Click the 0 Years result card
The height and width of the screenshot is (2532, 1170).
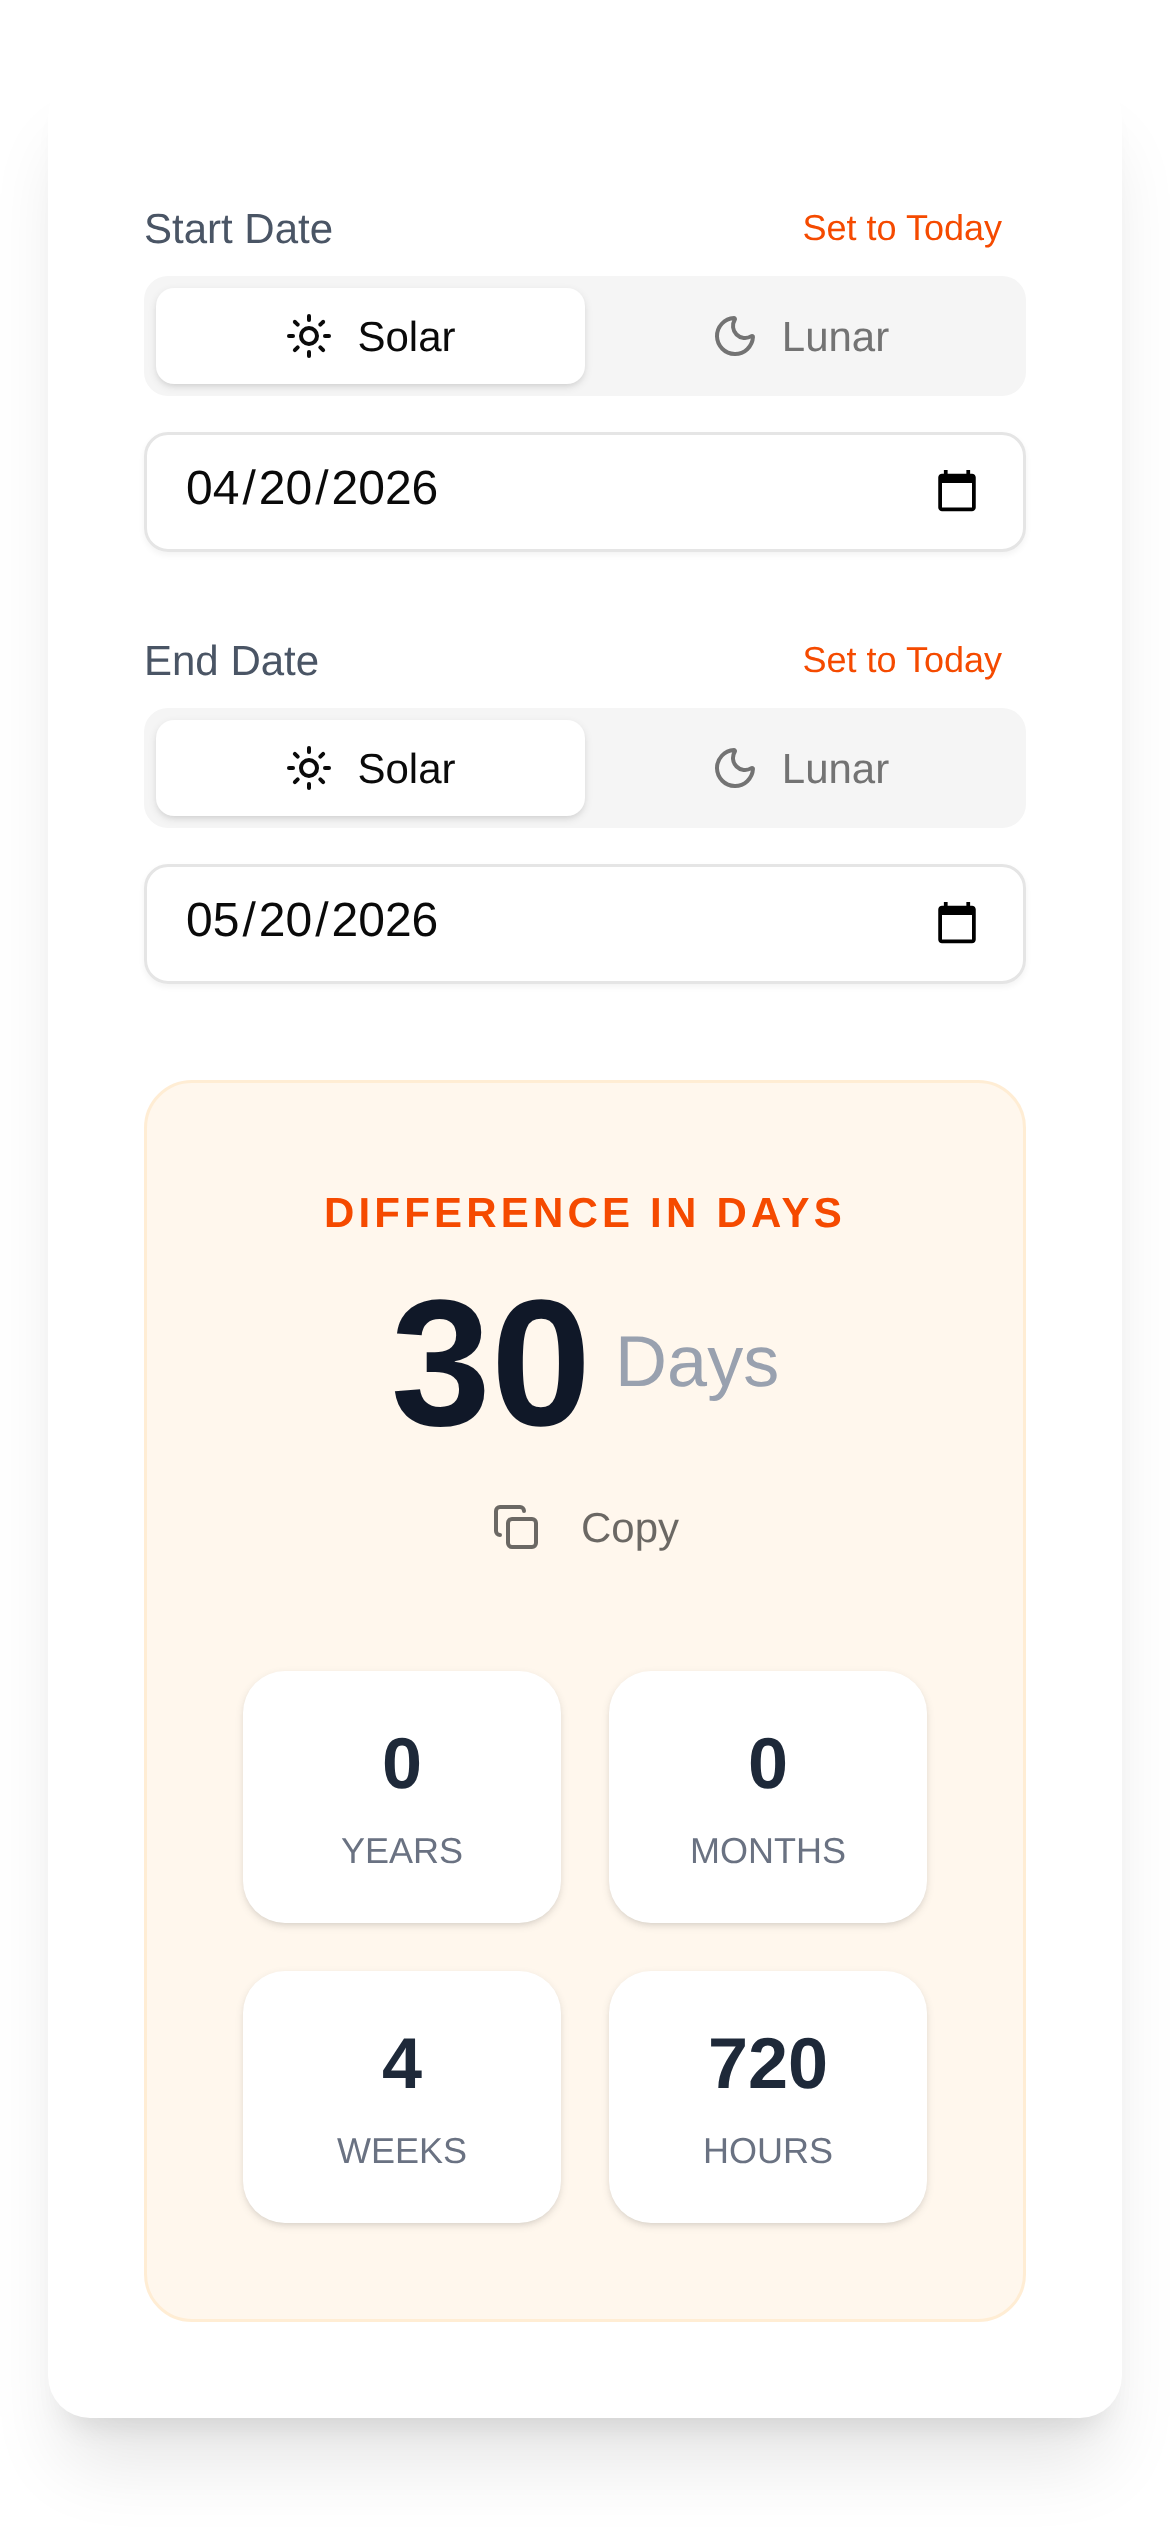[x=402, y=1796]
